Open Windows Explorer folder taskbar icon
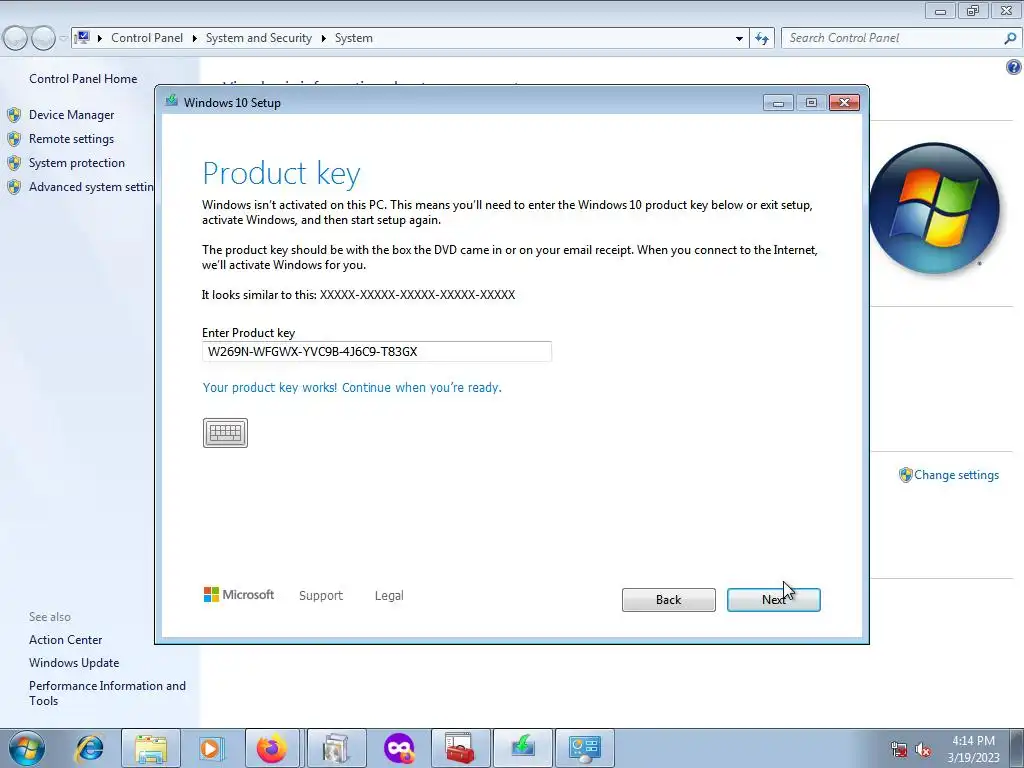Viewport: 1024px width, 768px height. coord(151,748)
